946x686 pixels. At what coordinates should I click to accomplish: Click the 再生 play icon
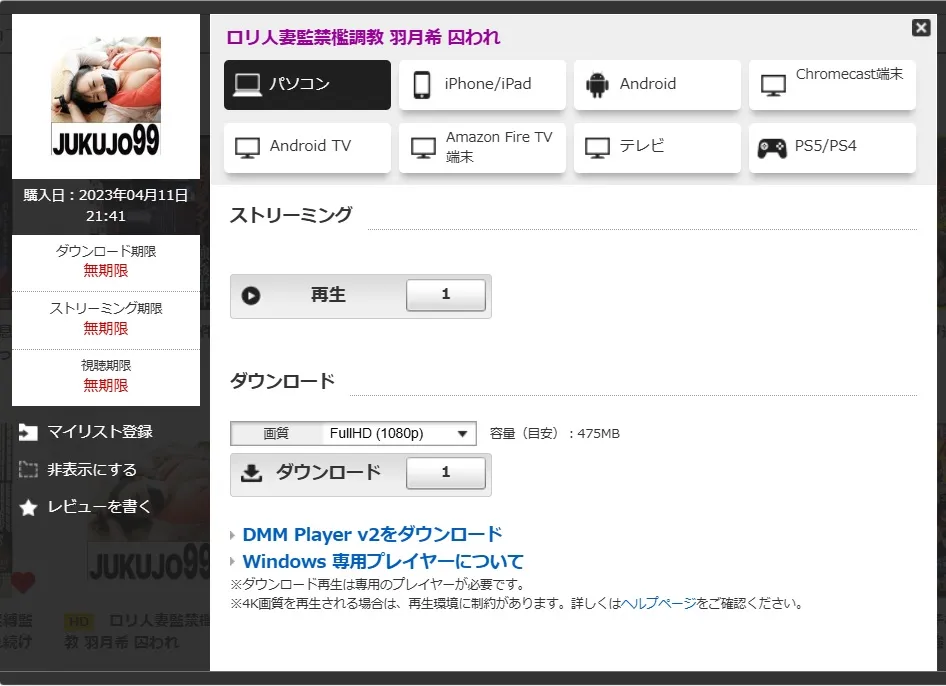(x=251, y=296)
